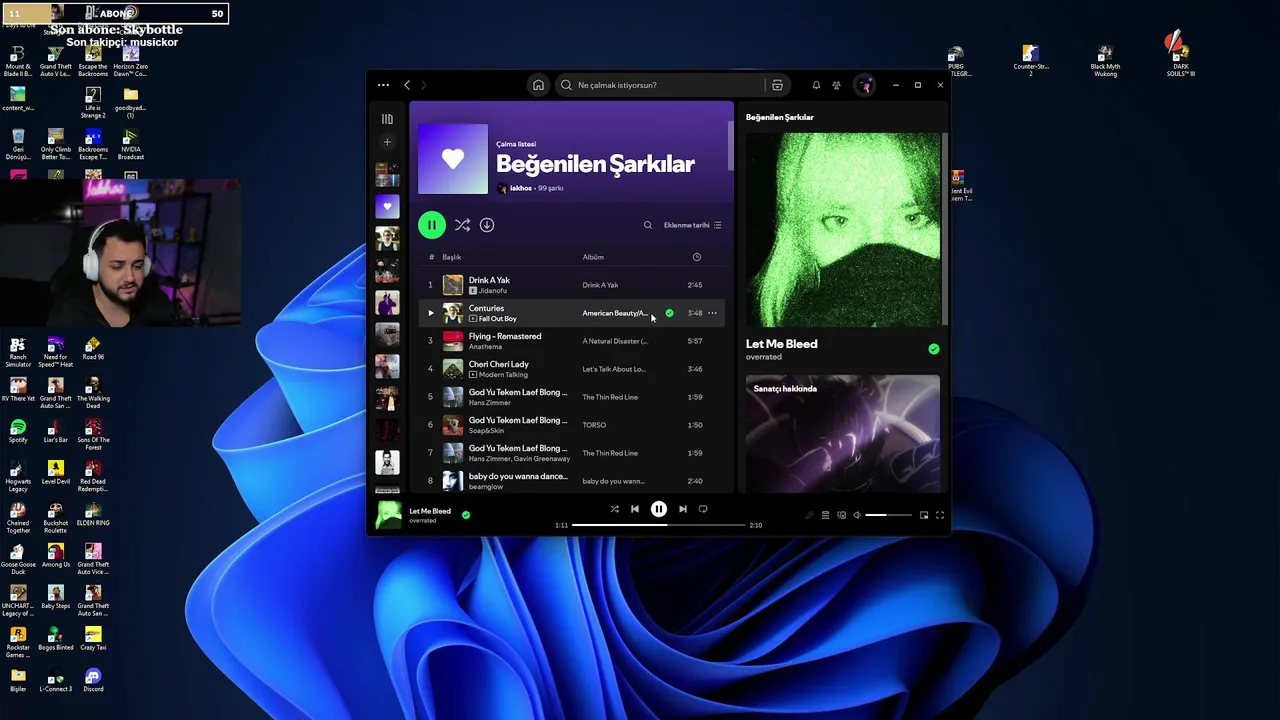Open the Spotify Home button
Viewport: 1280px width, 720px height.
click(538, 85)
